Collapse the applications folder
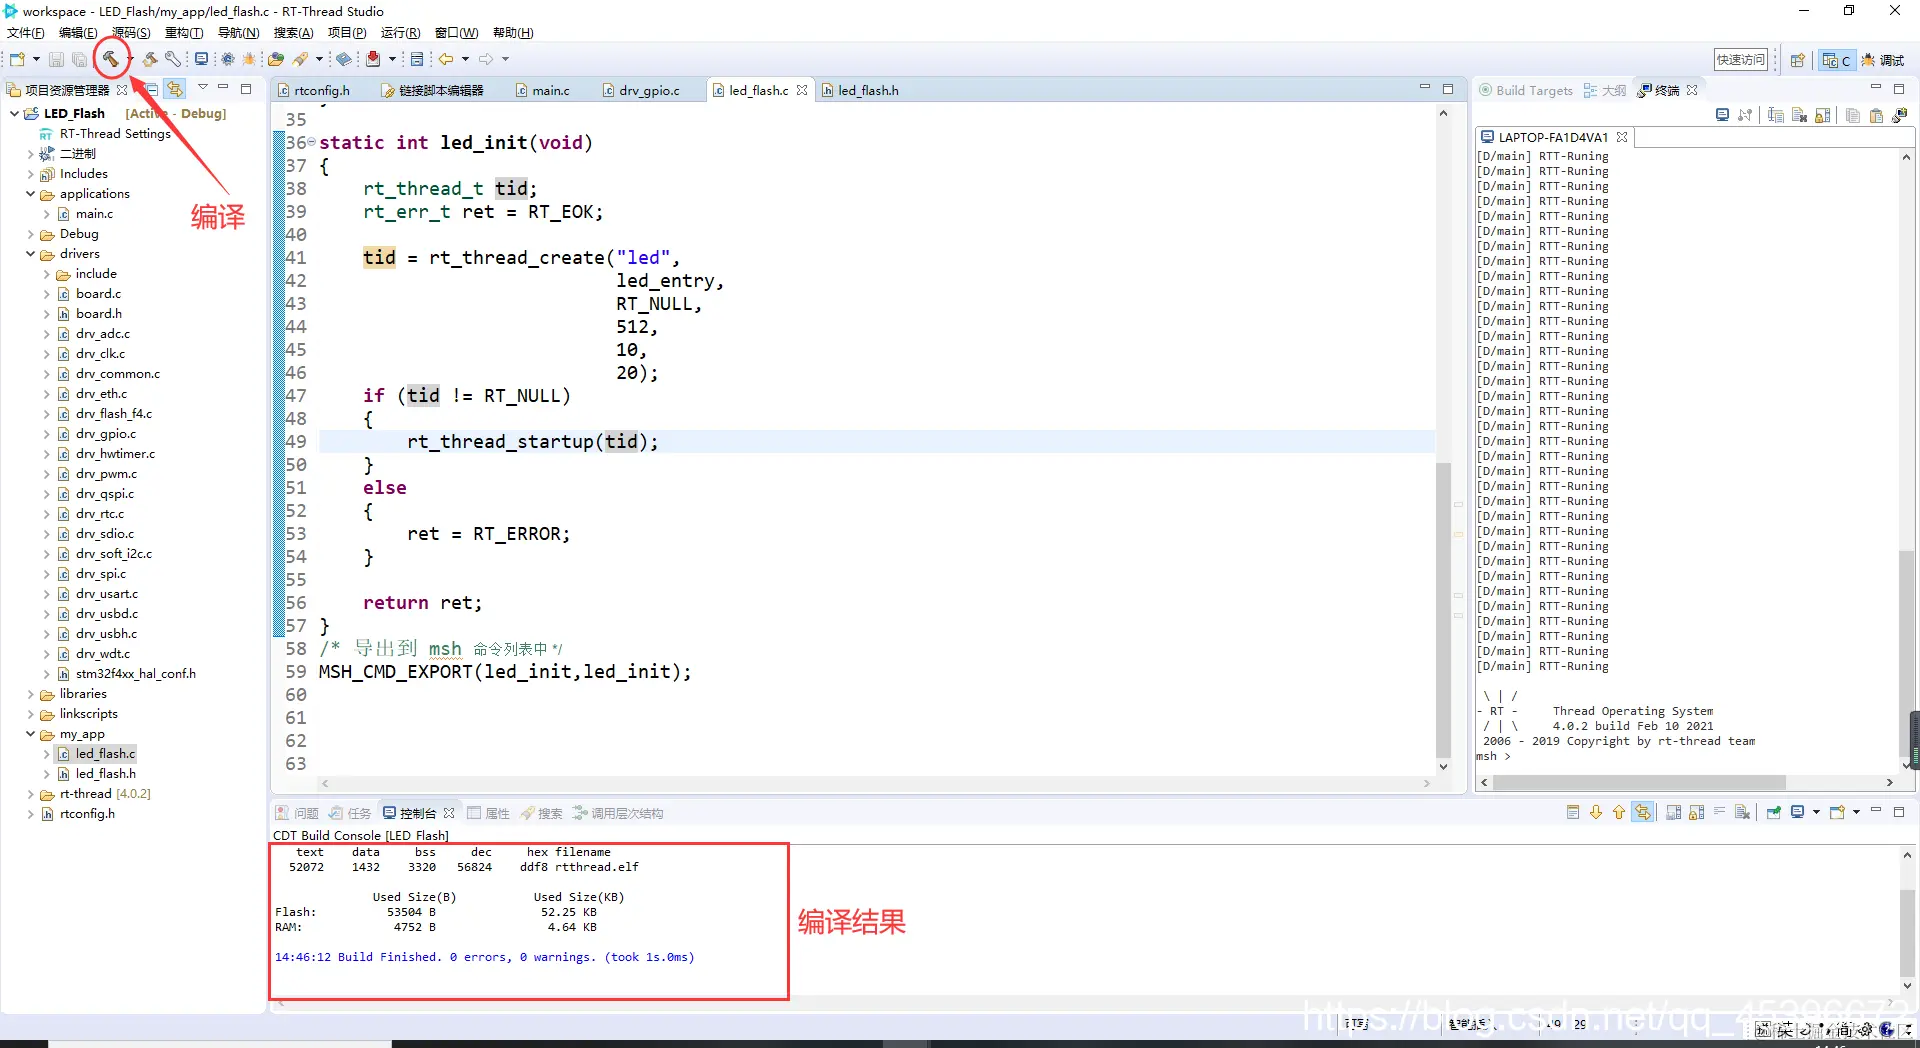 [x=30, y=194]
